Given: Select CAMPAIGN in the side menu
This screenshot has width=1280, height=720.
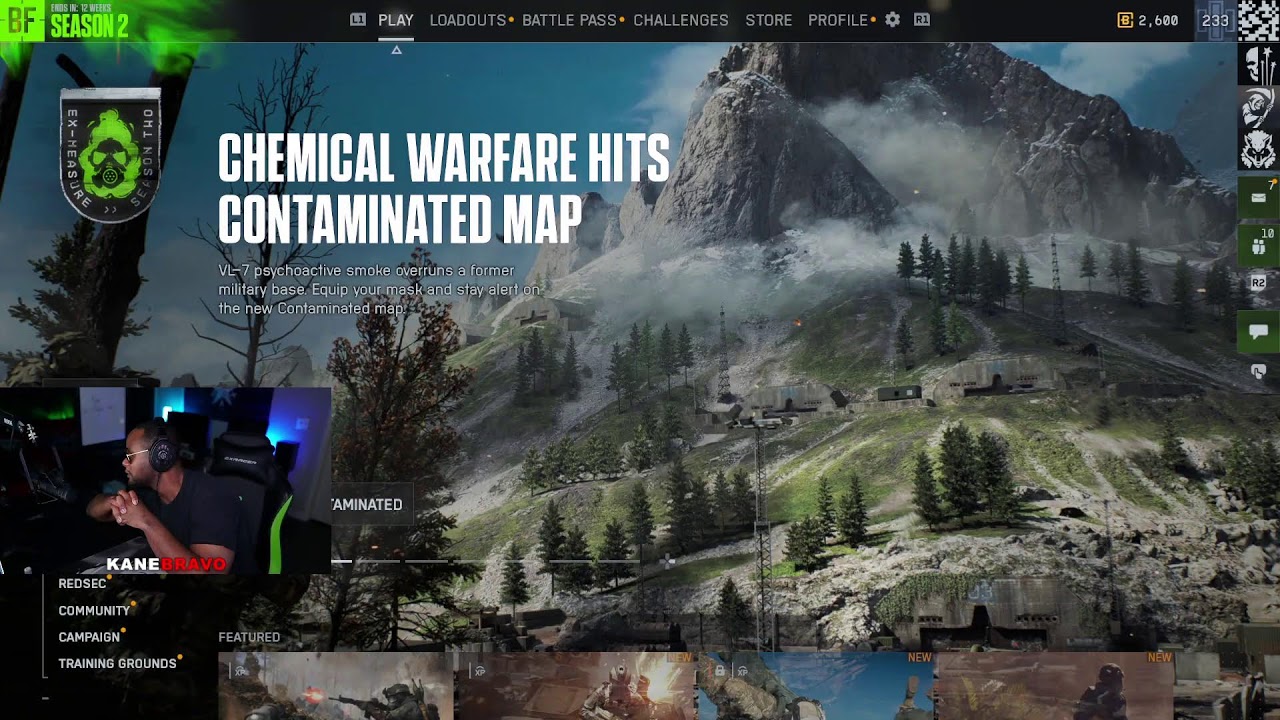Looking at the screenshot, I should pyautogui.click(x=89, y=637).
